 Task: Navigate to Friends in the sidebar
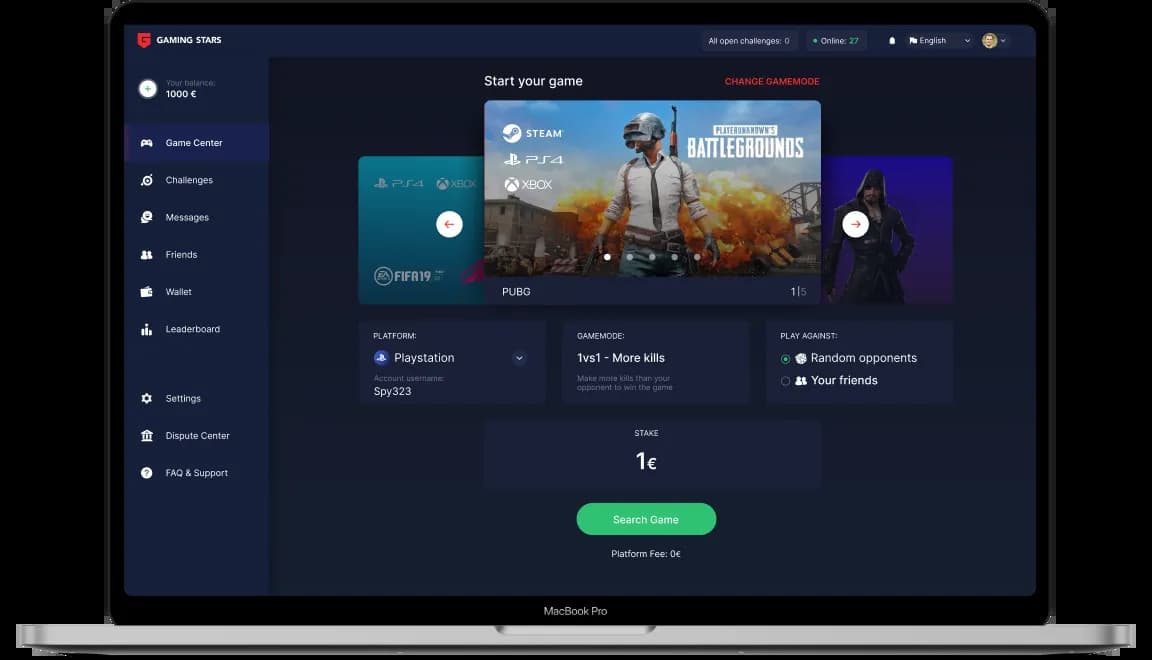tap(181, 255)
